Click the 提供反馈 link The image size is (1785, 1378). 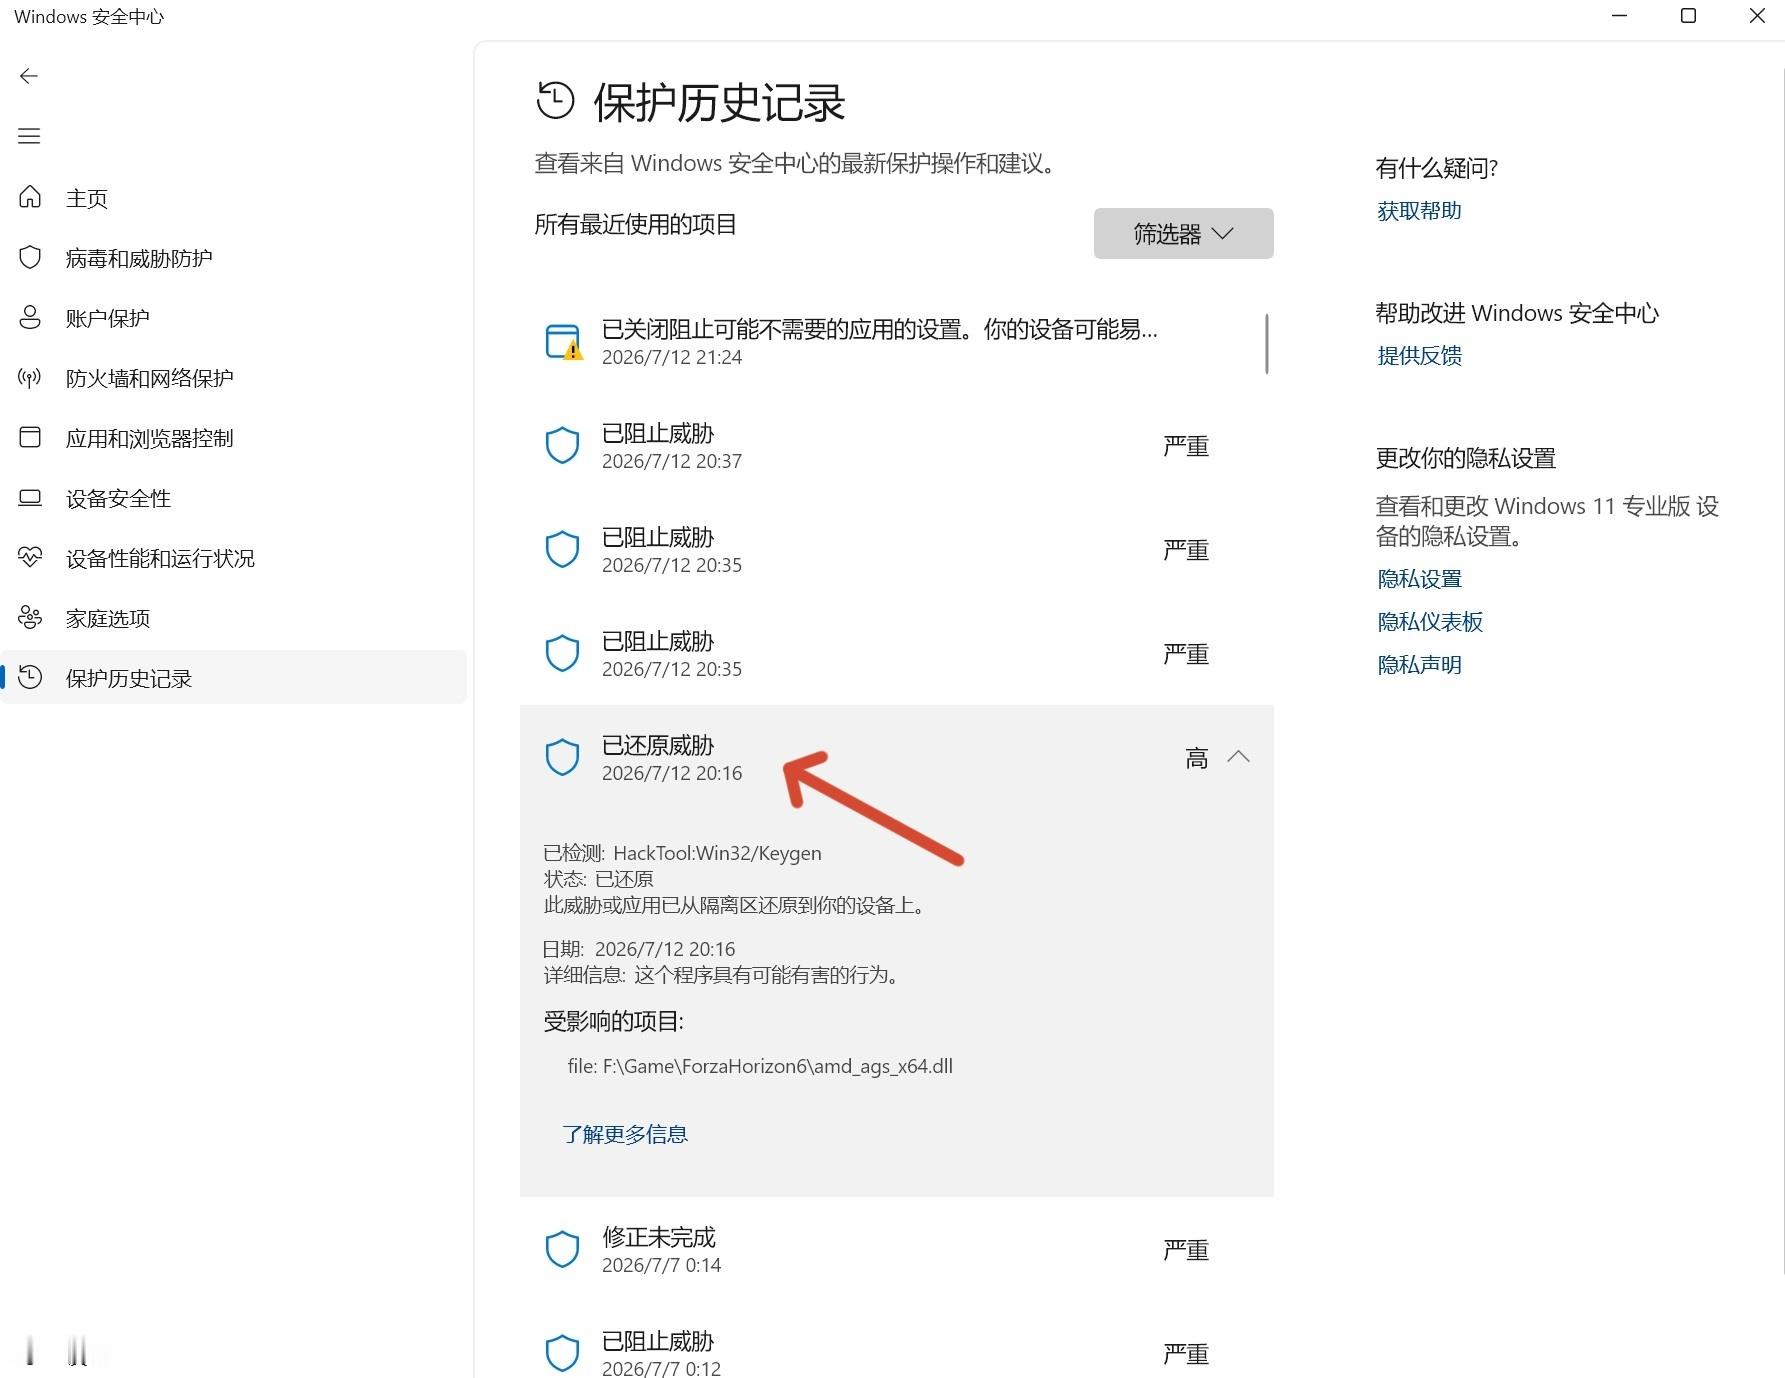point(1419,356)
